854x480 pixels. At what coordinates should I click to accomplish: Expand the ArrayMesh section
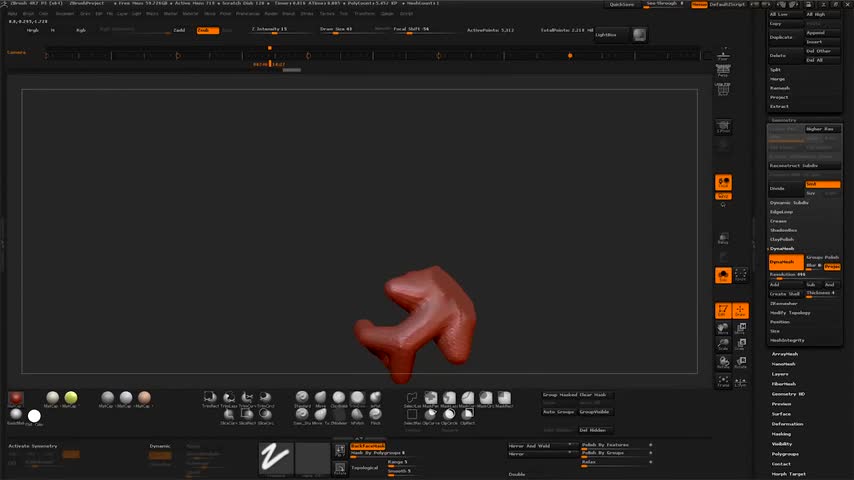[x=784, y=354]
